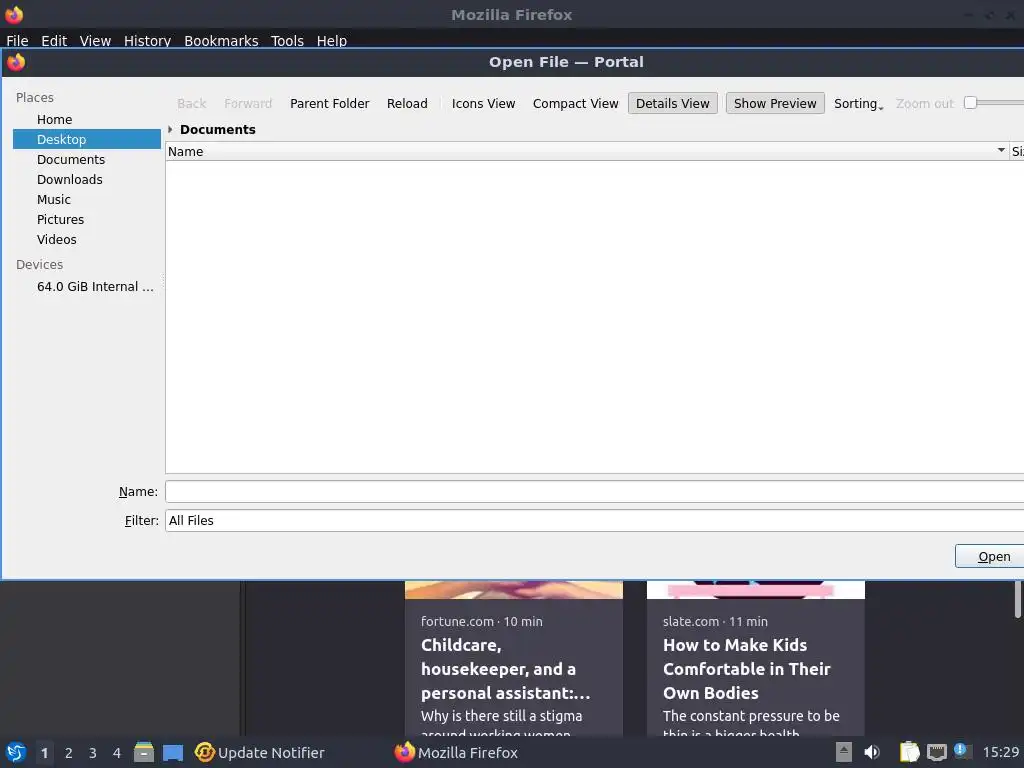
Task: Click the volume icon in the system tray
Action: click(872, 752)
